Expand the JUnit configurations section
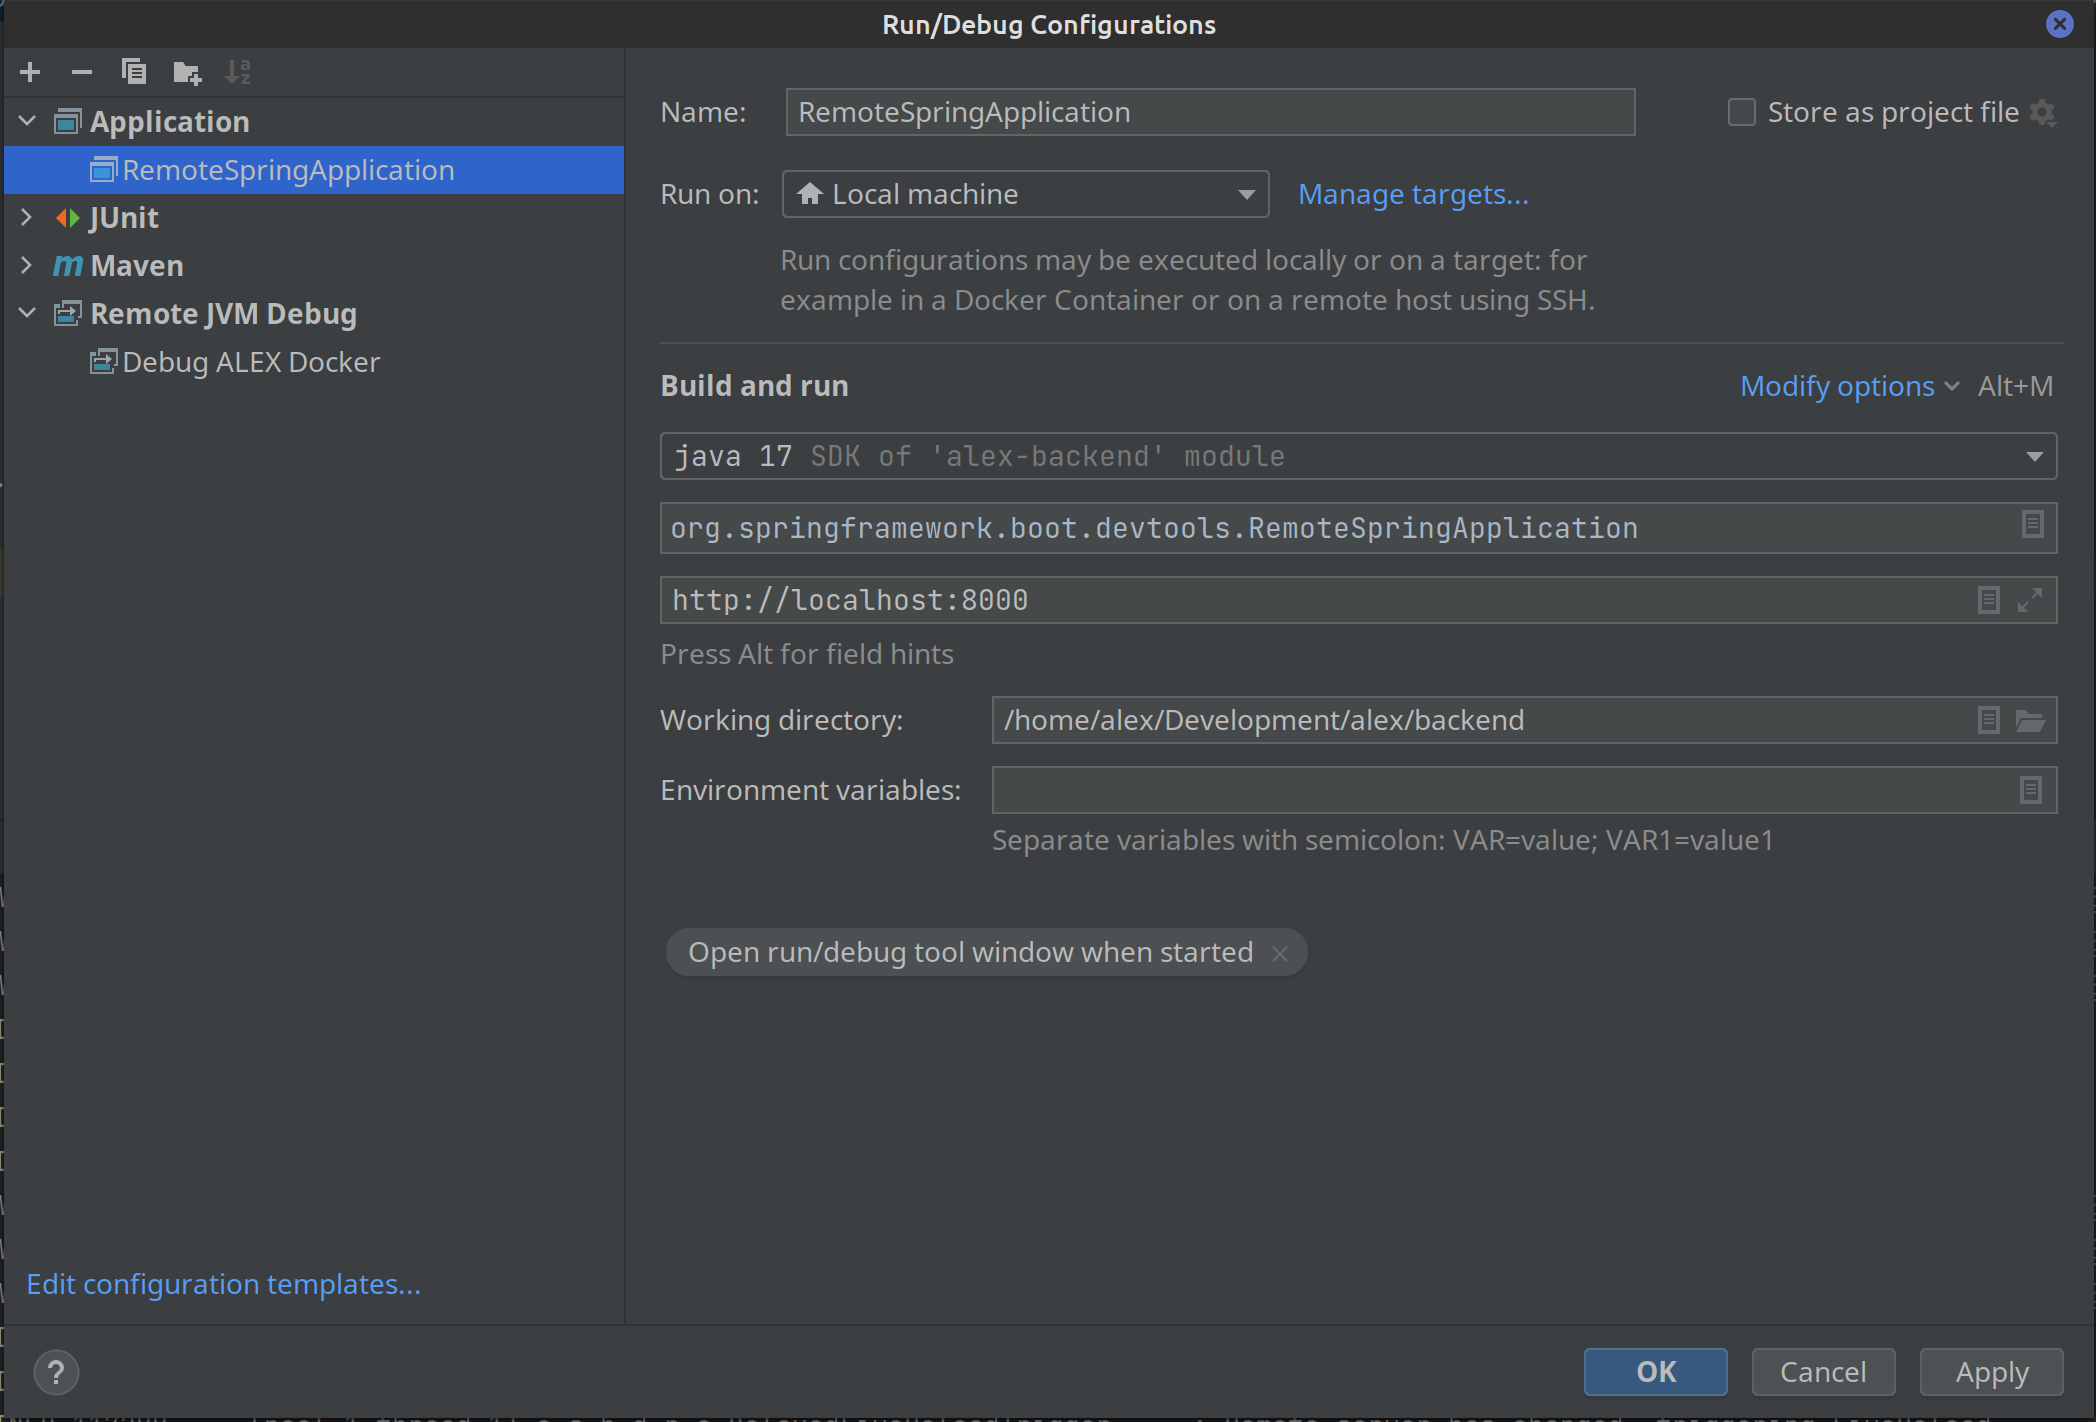The image size is (2096, 1422). pyautogui.click(x=25, y=216)
